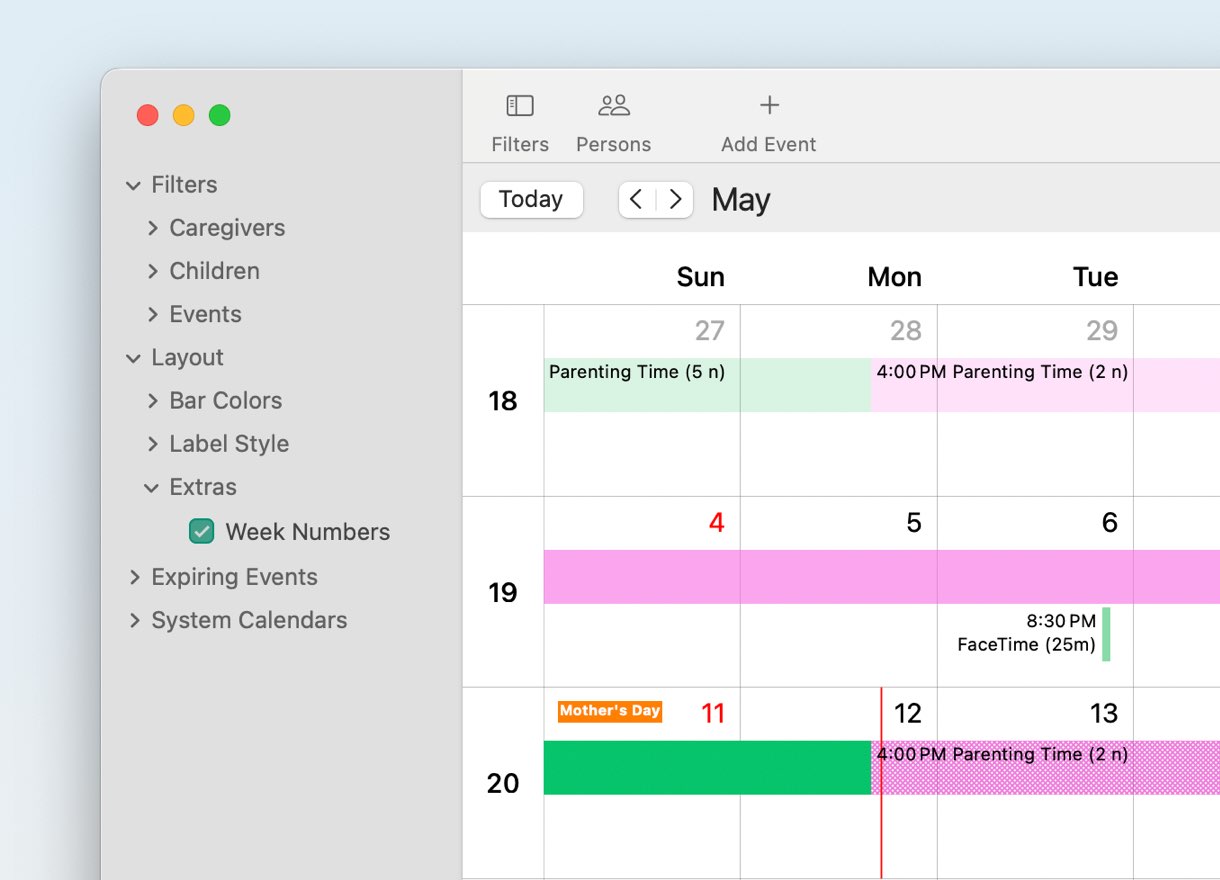This screenshot has width=1220, height=880.
Task: Select the Caregivers sidebar row
Action: click(227, 228)
